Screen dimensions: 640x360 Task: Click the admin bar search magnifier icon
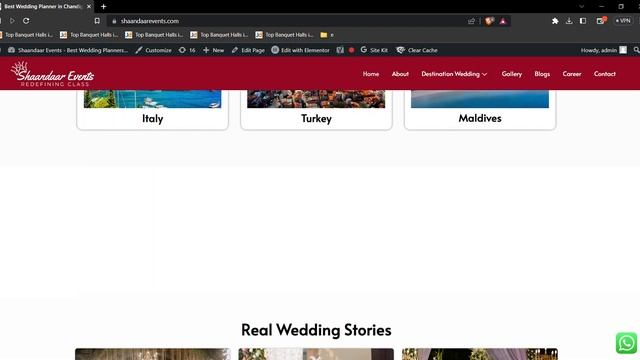coord(636,50)
